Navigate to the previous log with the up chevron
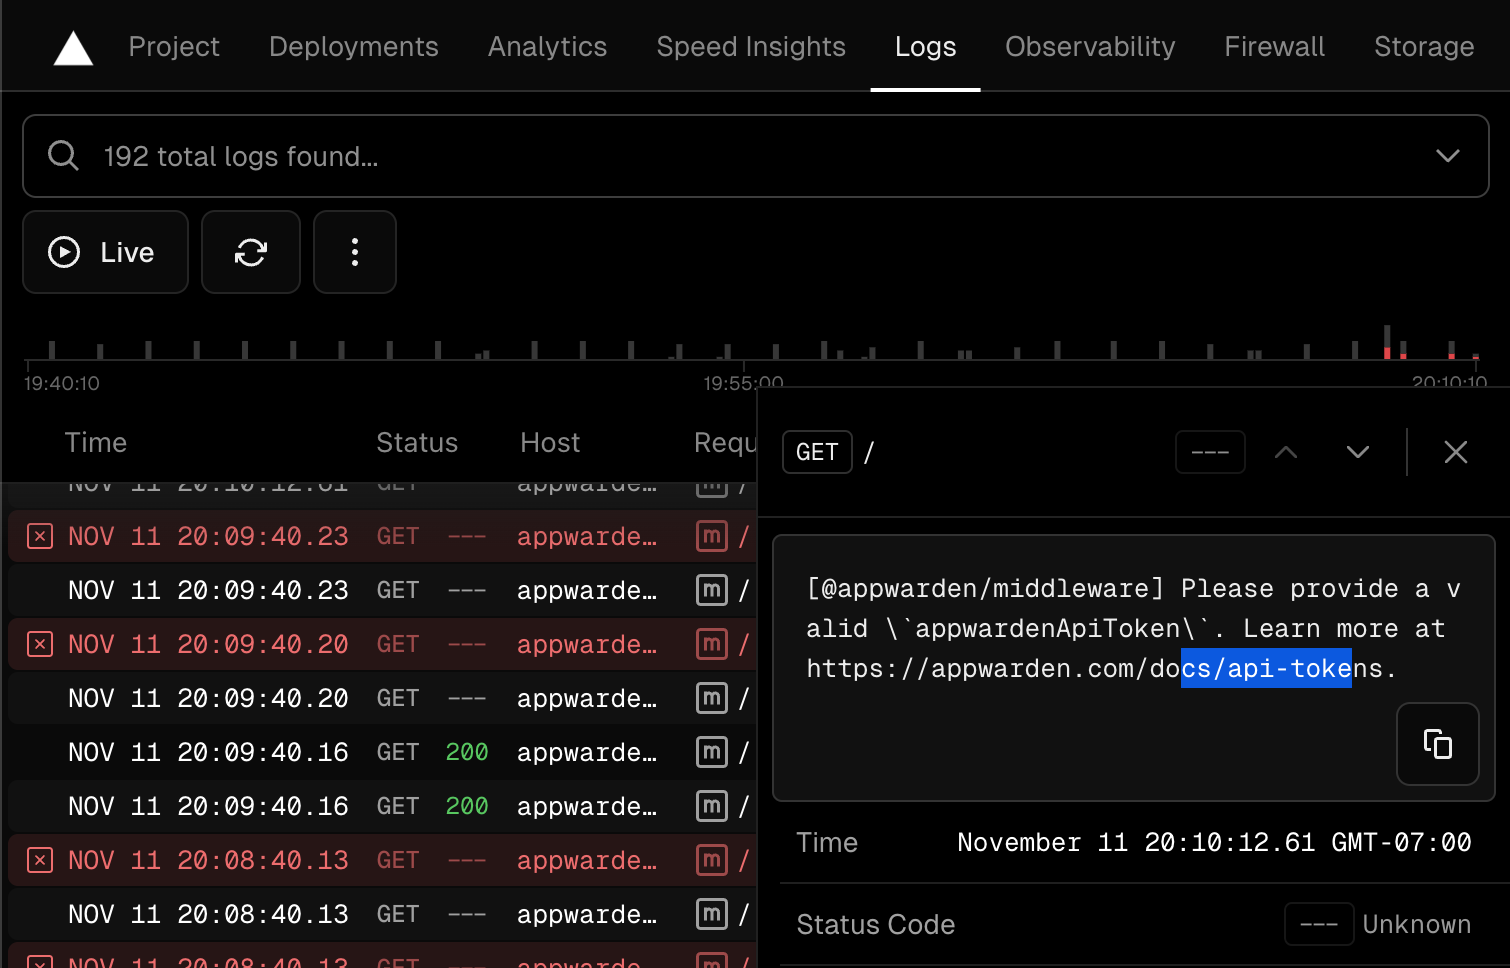Image resolution: width=1510 pixels, height=968 pixels. 1286,452
